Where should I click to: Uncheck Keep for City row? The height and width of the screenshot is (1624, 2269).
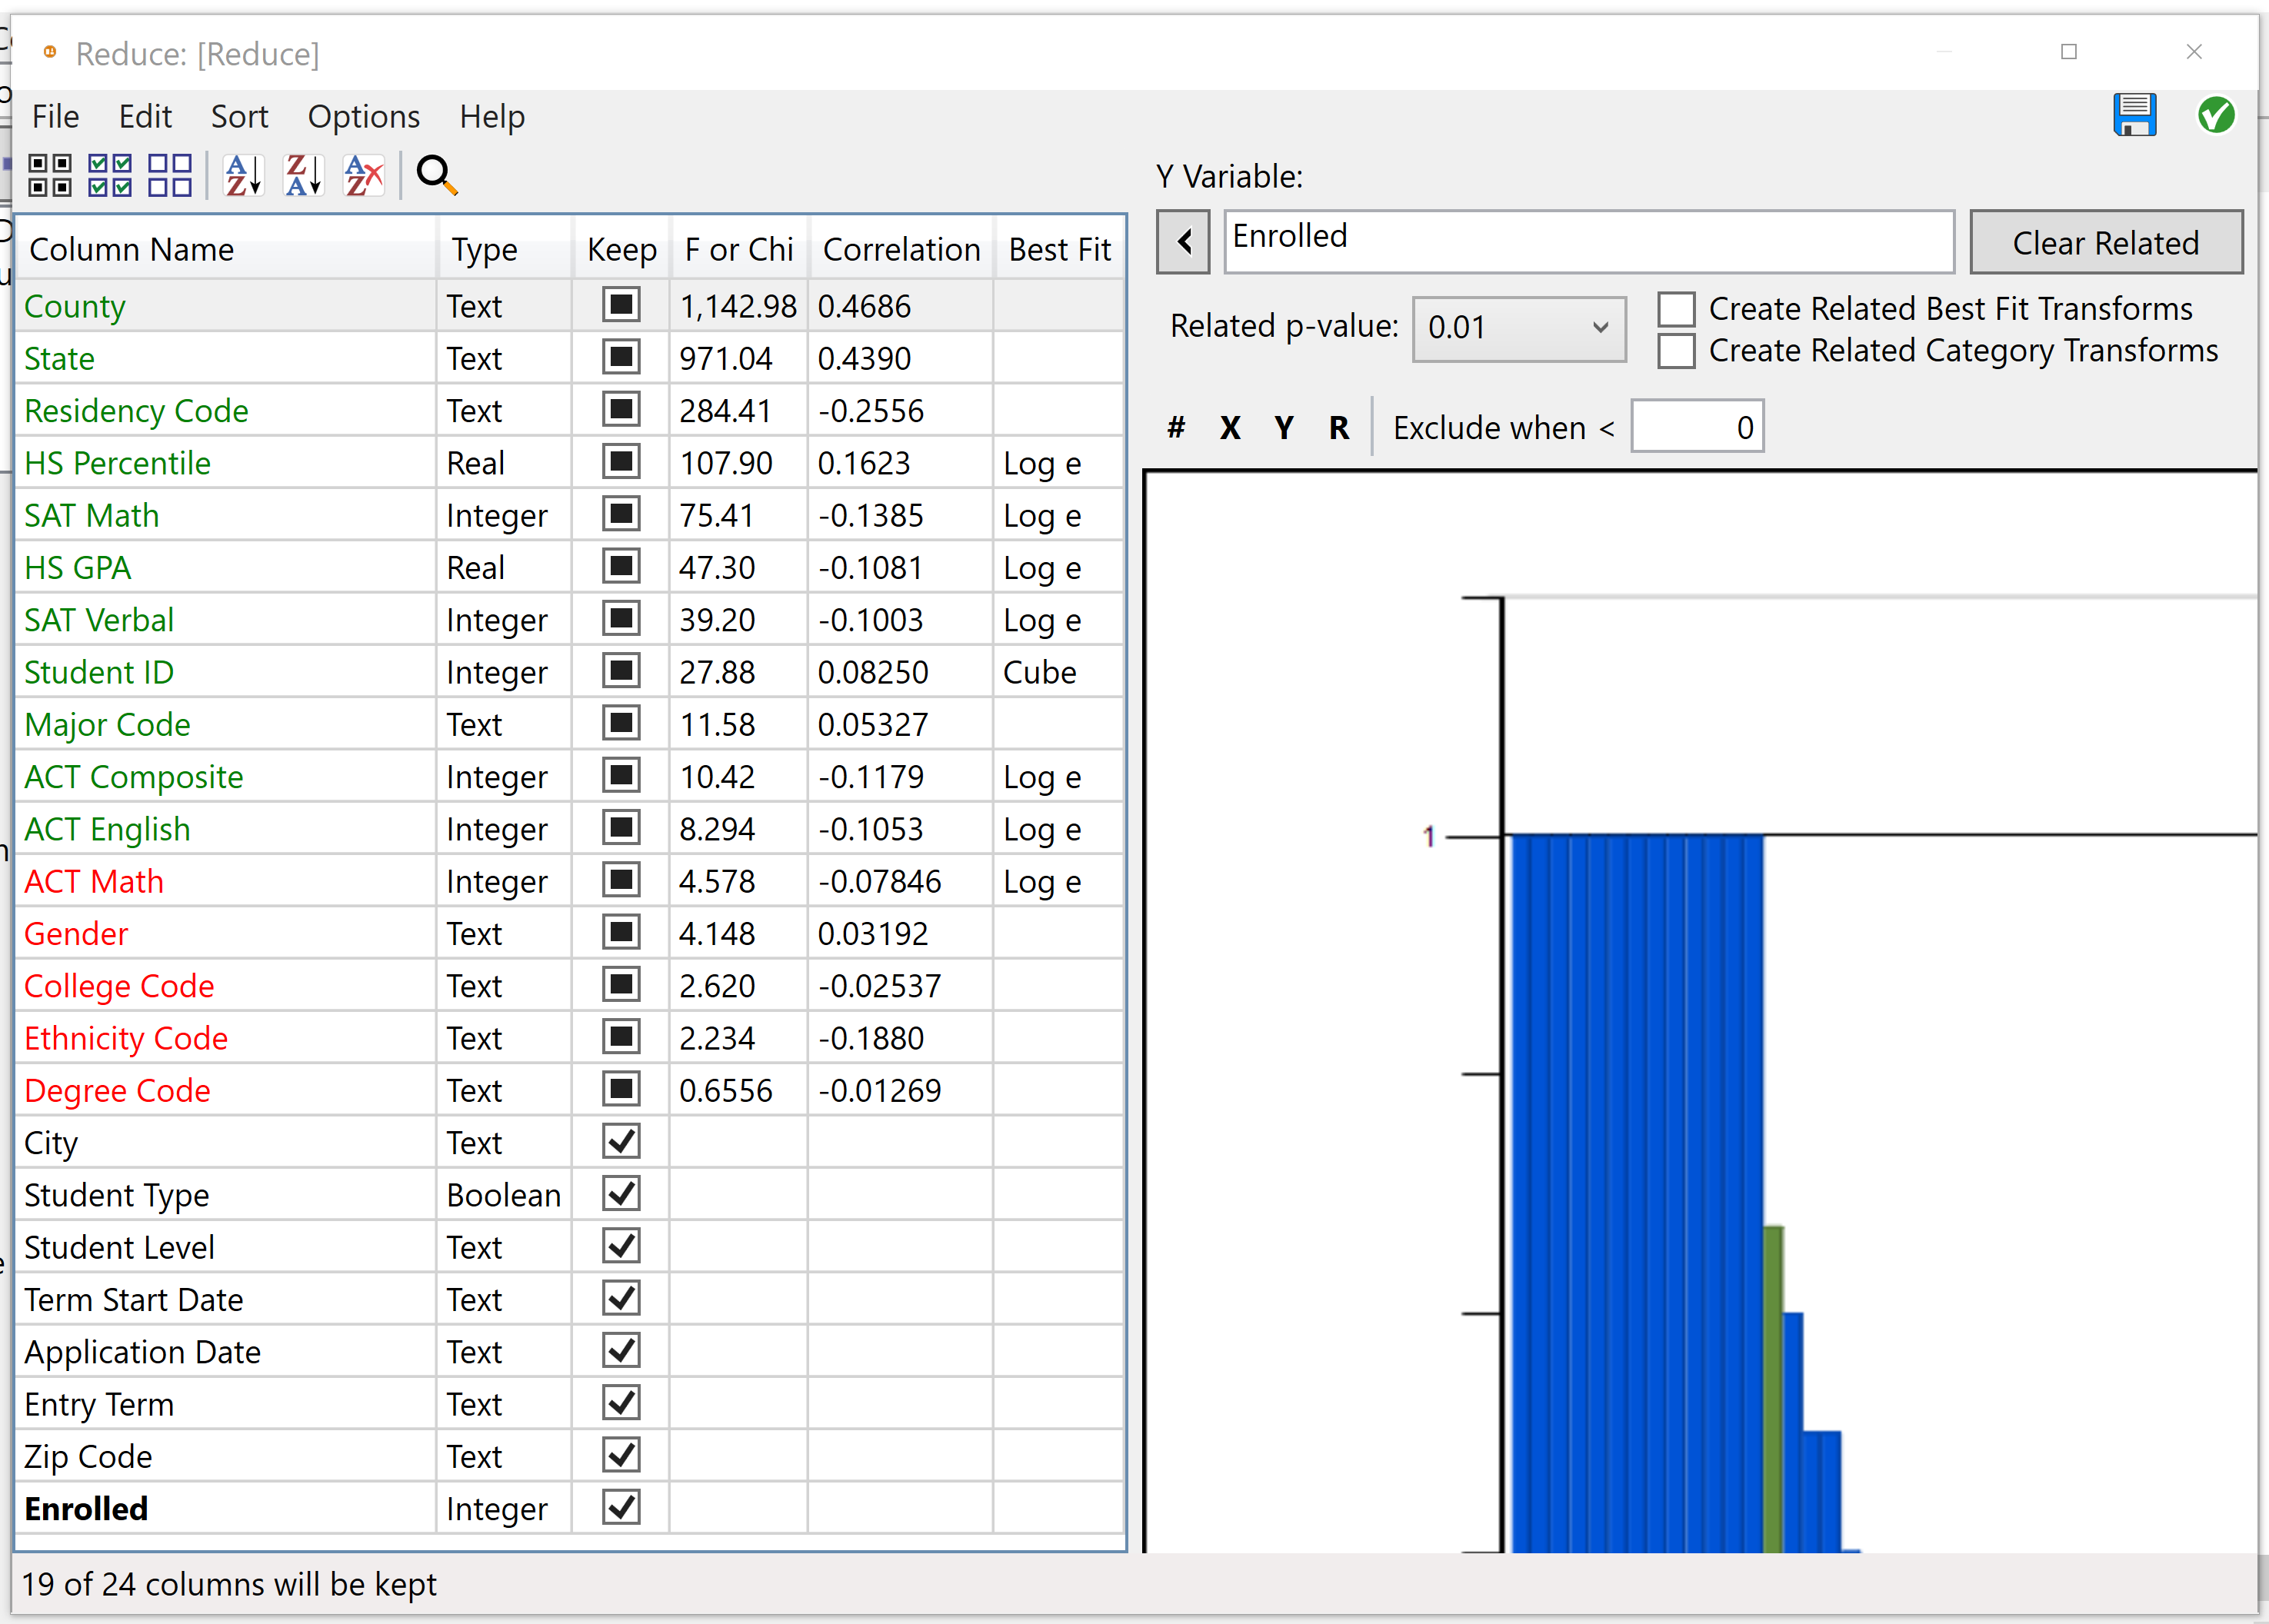[x=621, y=1141]
